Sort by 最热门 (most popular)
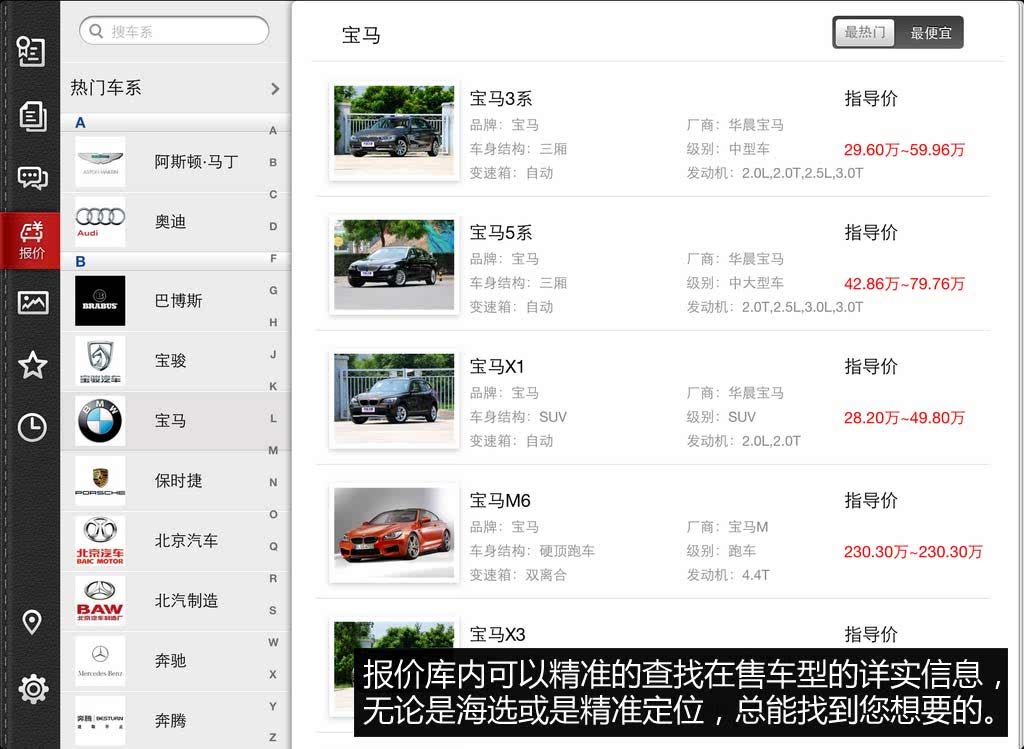 click(x=864, y=32)
